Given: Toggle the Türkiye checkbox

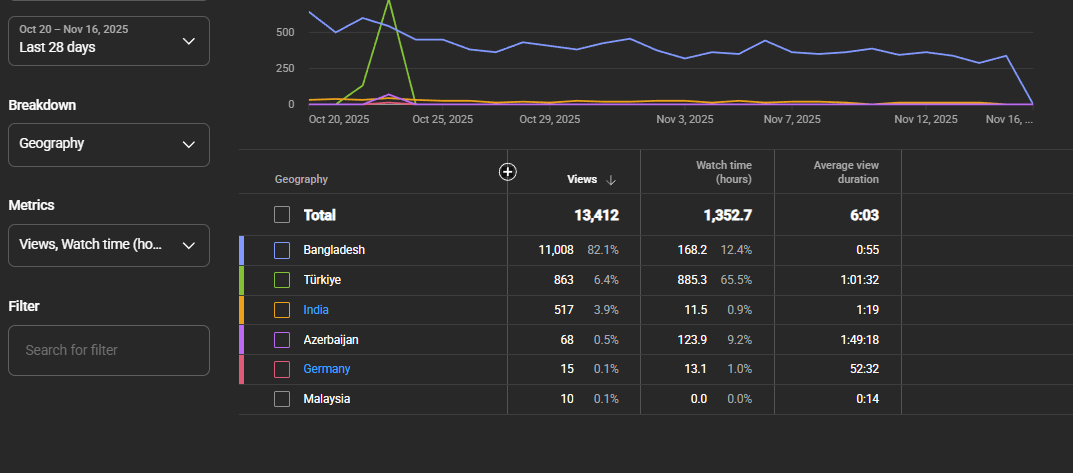Looking at the screenshot, I should pos(282,280).
